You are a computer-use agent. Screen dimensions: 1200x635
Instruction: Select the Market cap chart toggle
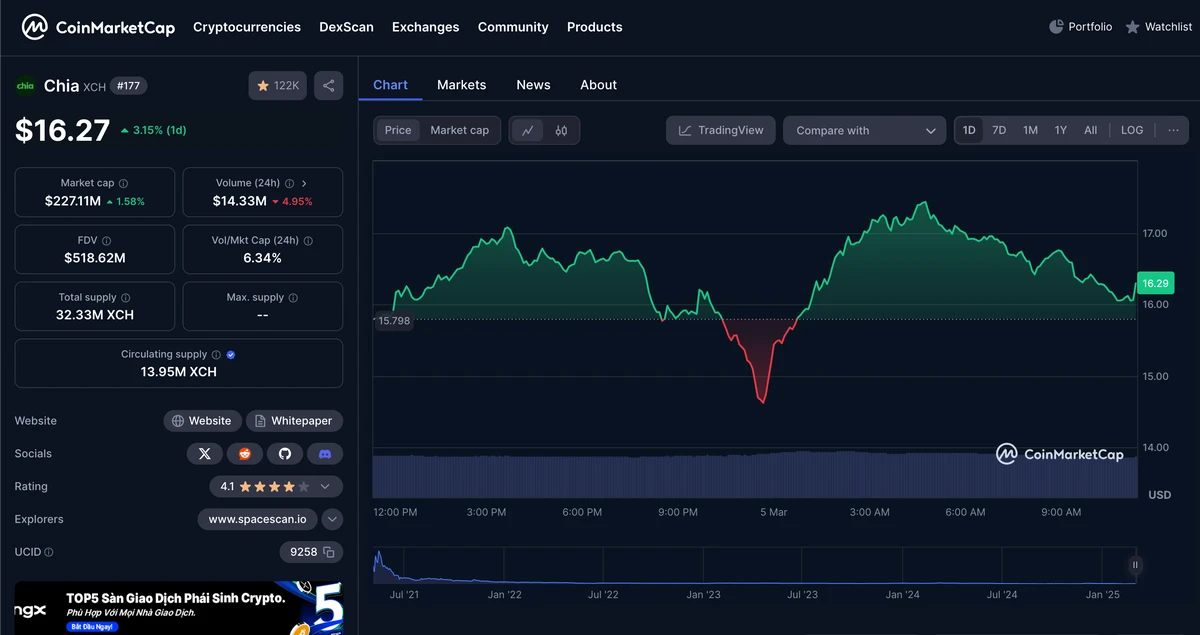tap(460, 130)
